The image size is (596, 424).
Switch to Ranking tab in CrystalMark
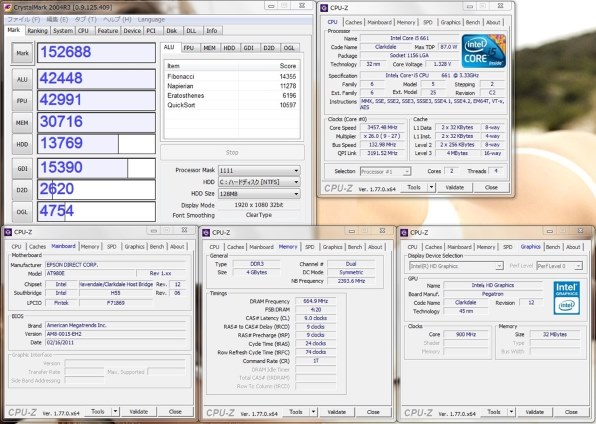point(37,31)
